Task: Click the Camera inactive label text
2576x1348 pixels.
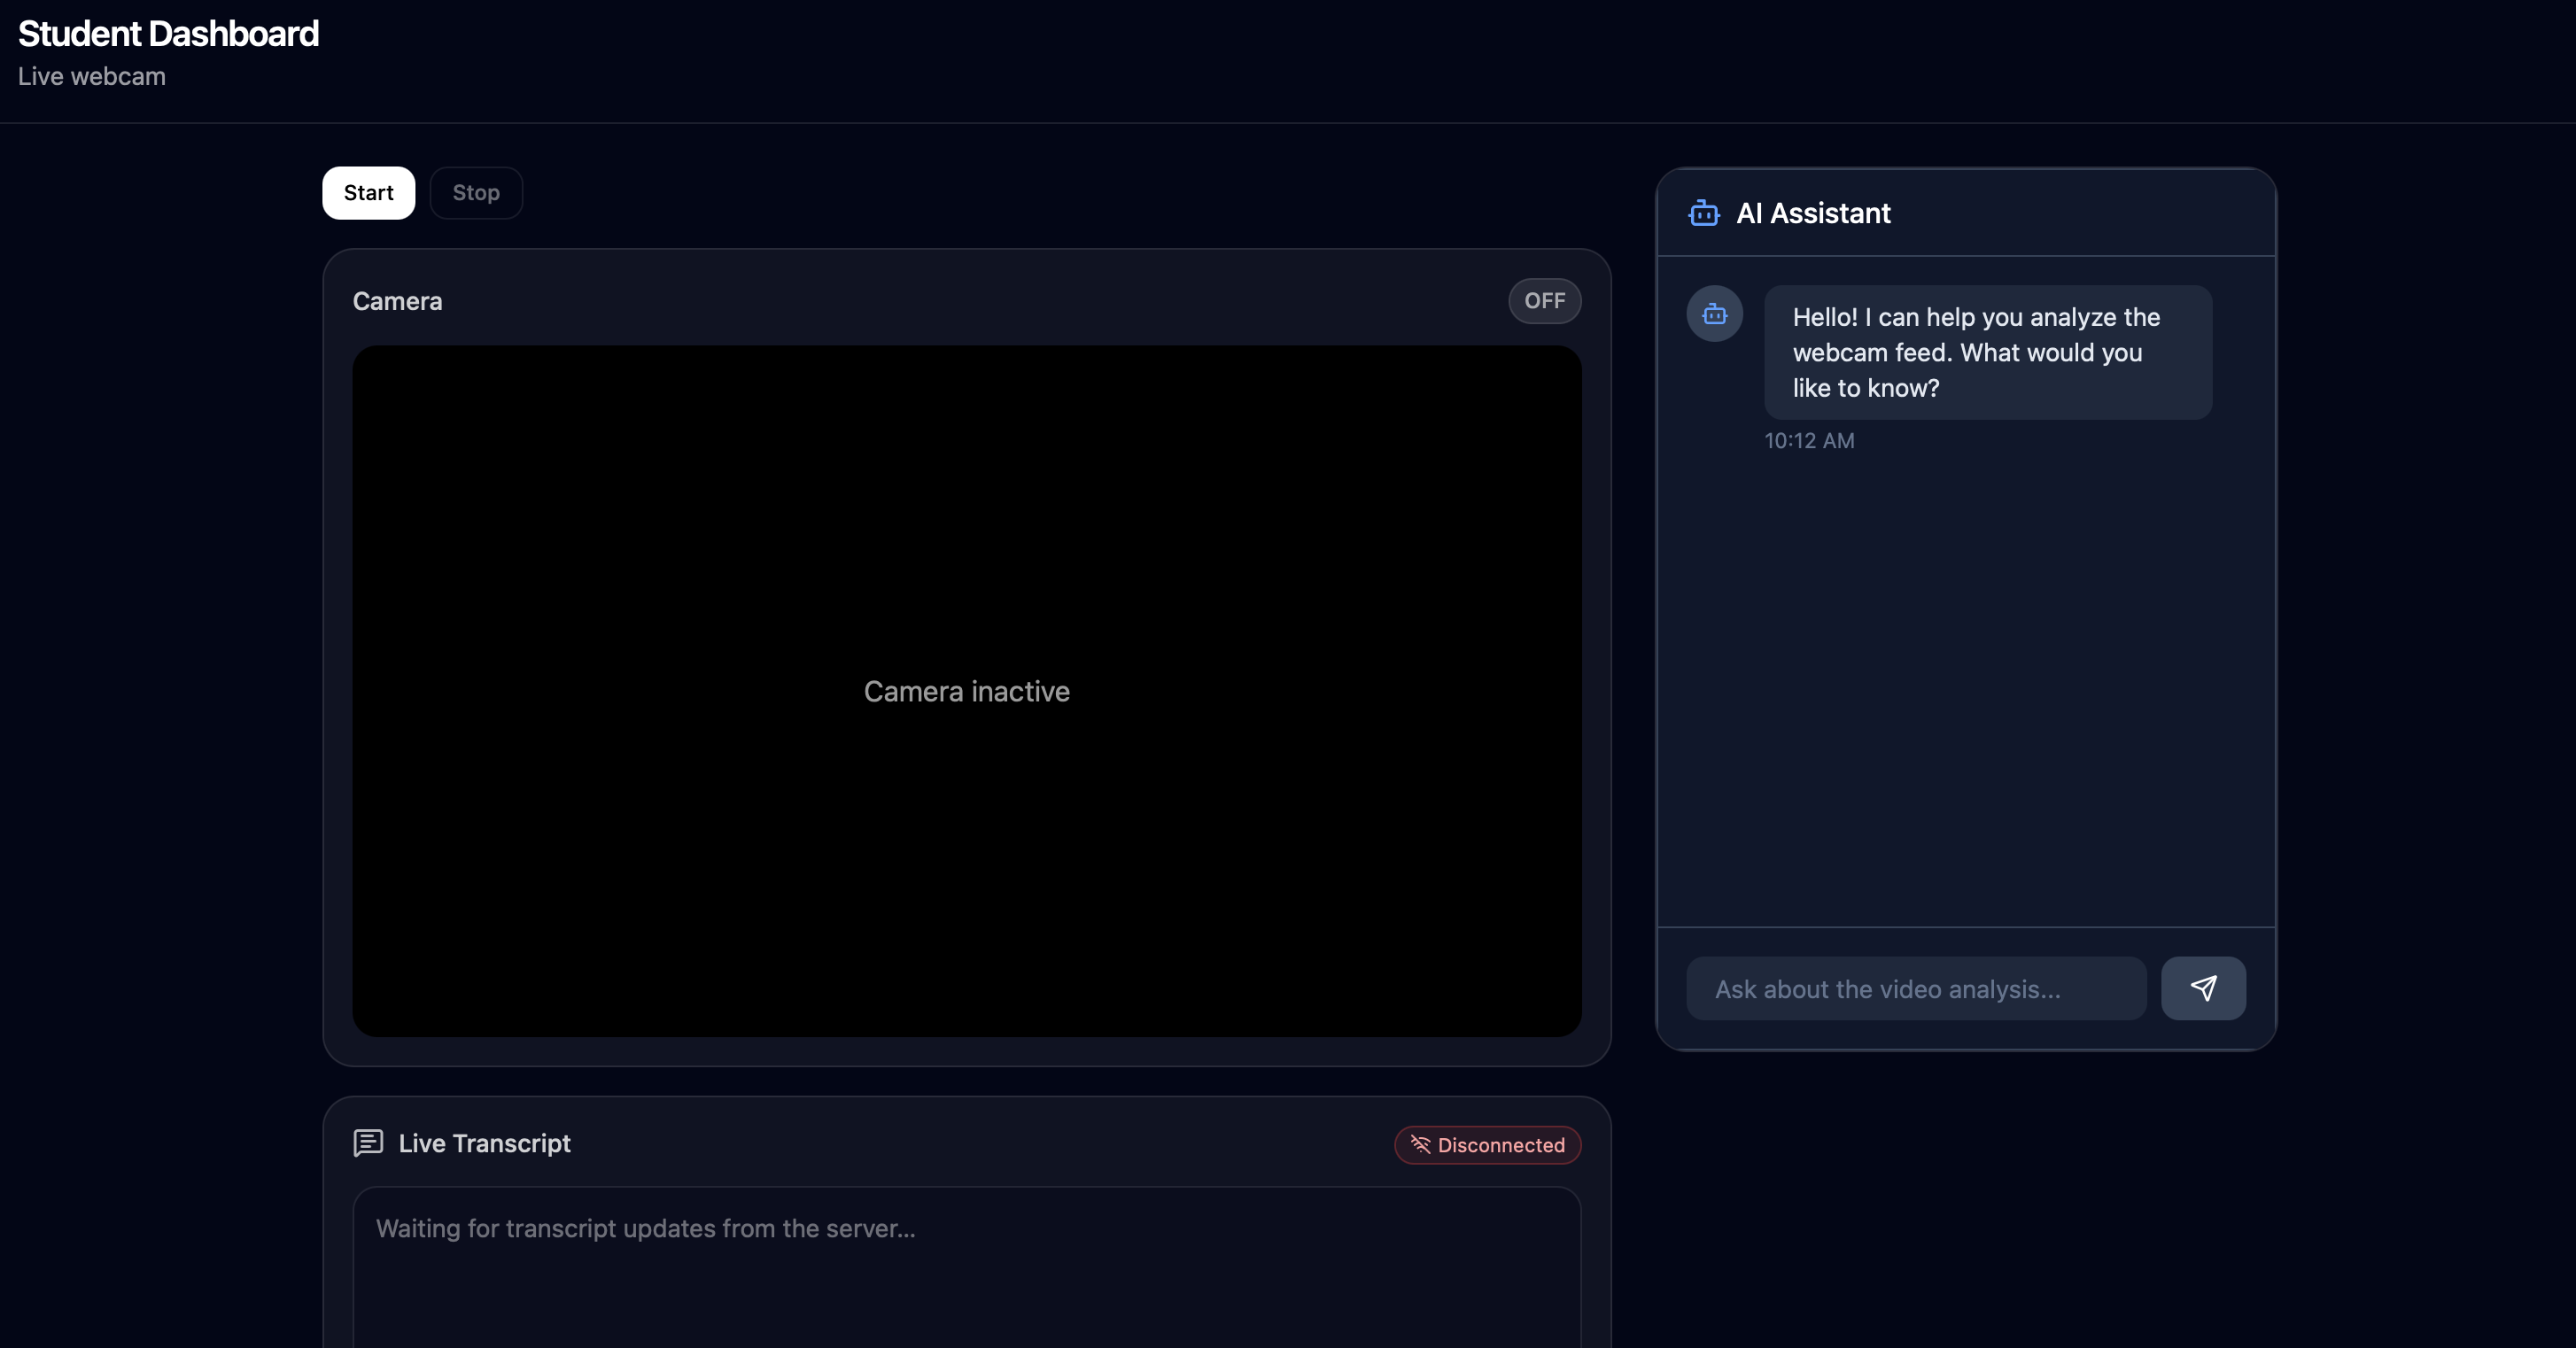Action: pos(966,691)
